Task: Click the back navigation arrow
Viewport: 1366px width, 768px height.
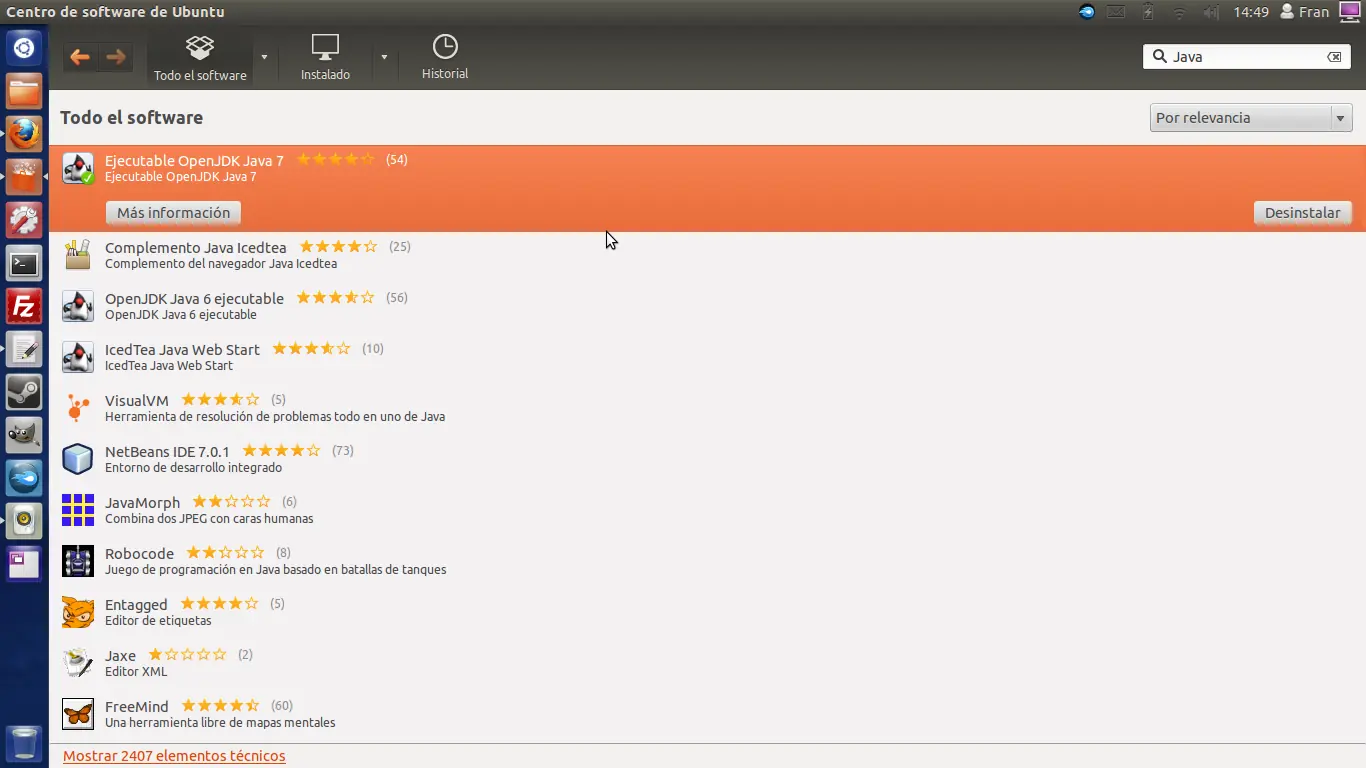Action: (79, 57)
